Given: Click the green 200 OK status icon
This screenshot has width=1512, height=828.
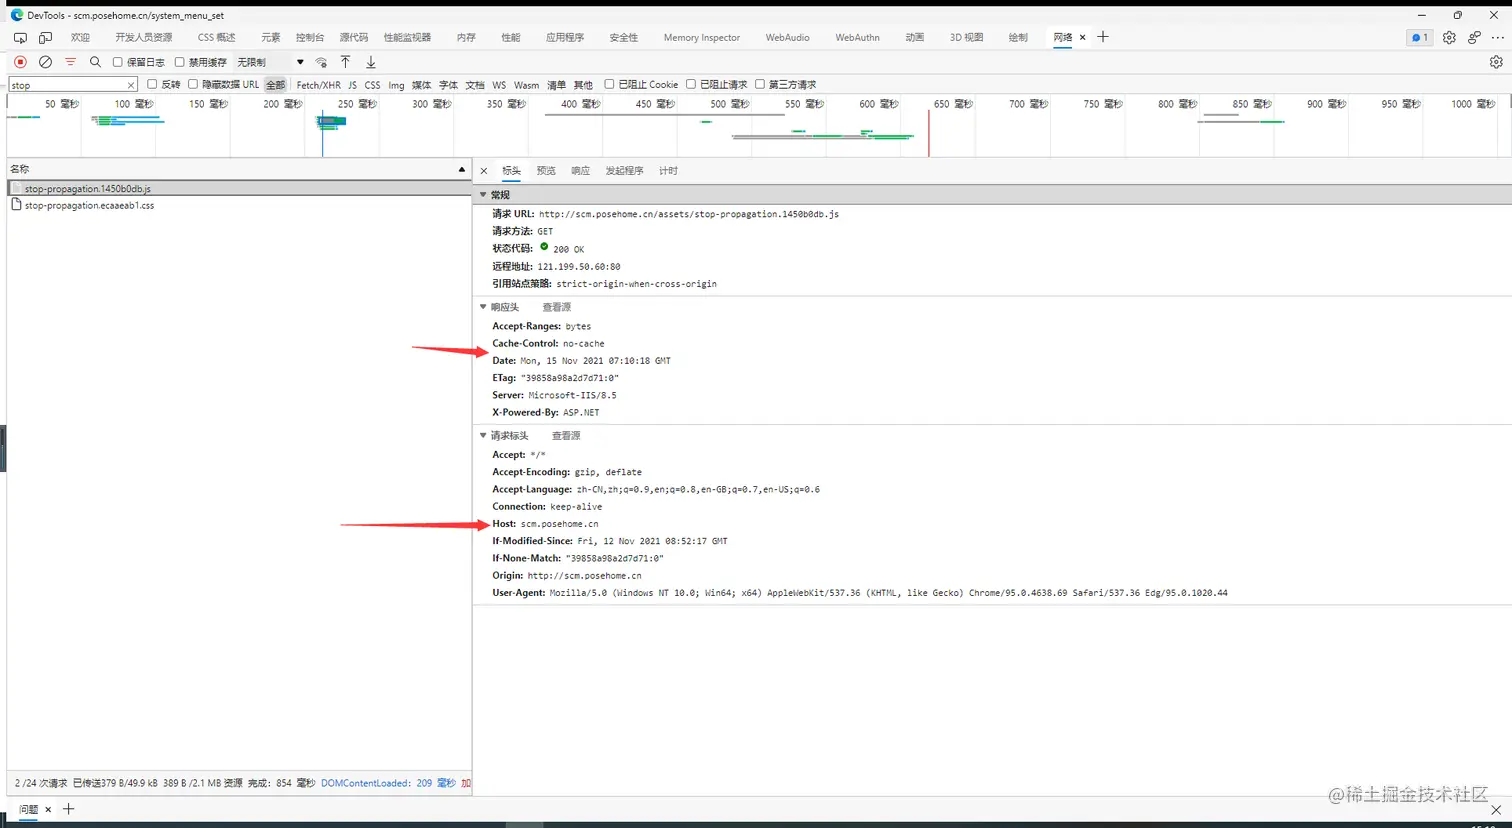Looking at the screenshot, I should [x=544, y=247].
